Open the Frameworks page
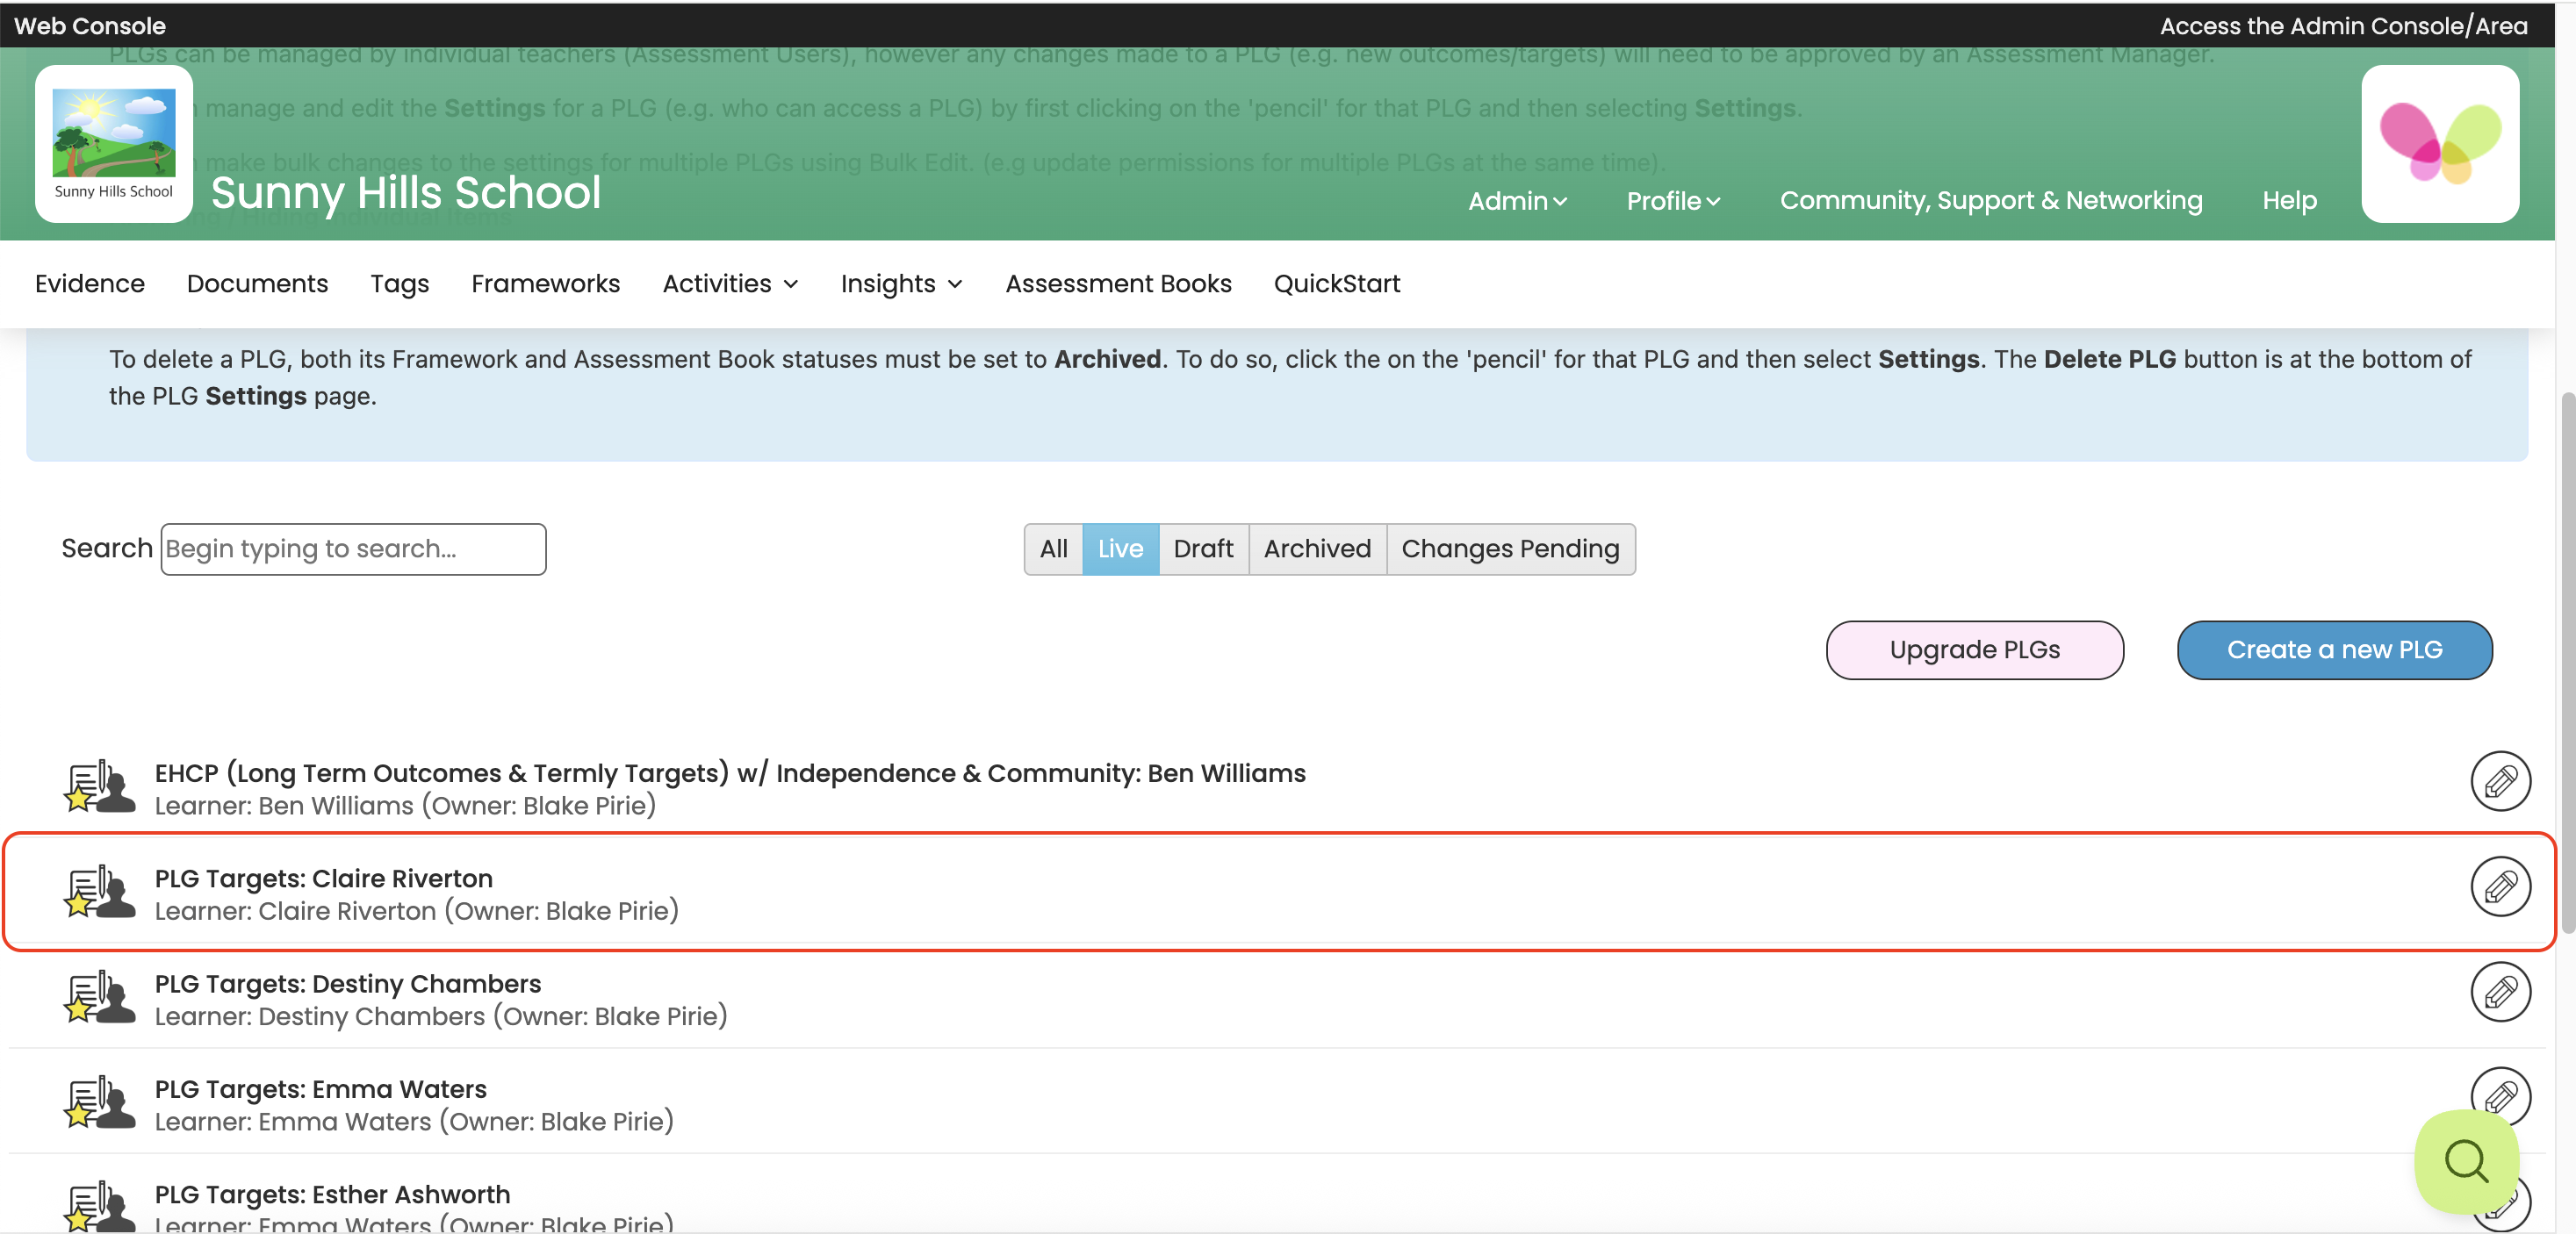Screen dimensions: 2576x1234 pos(545,284)
